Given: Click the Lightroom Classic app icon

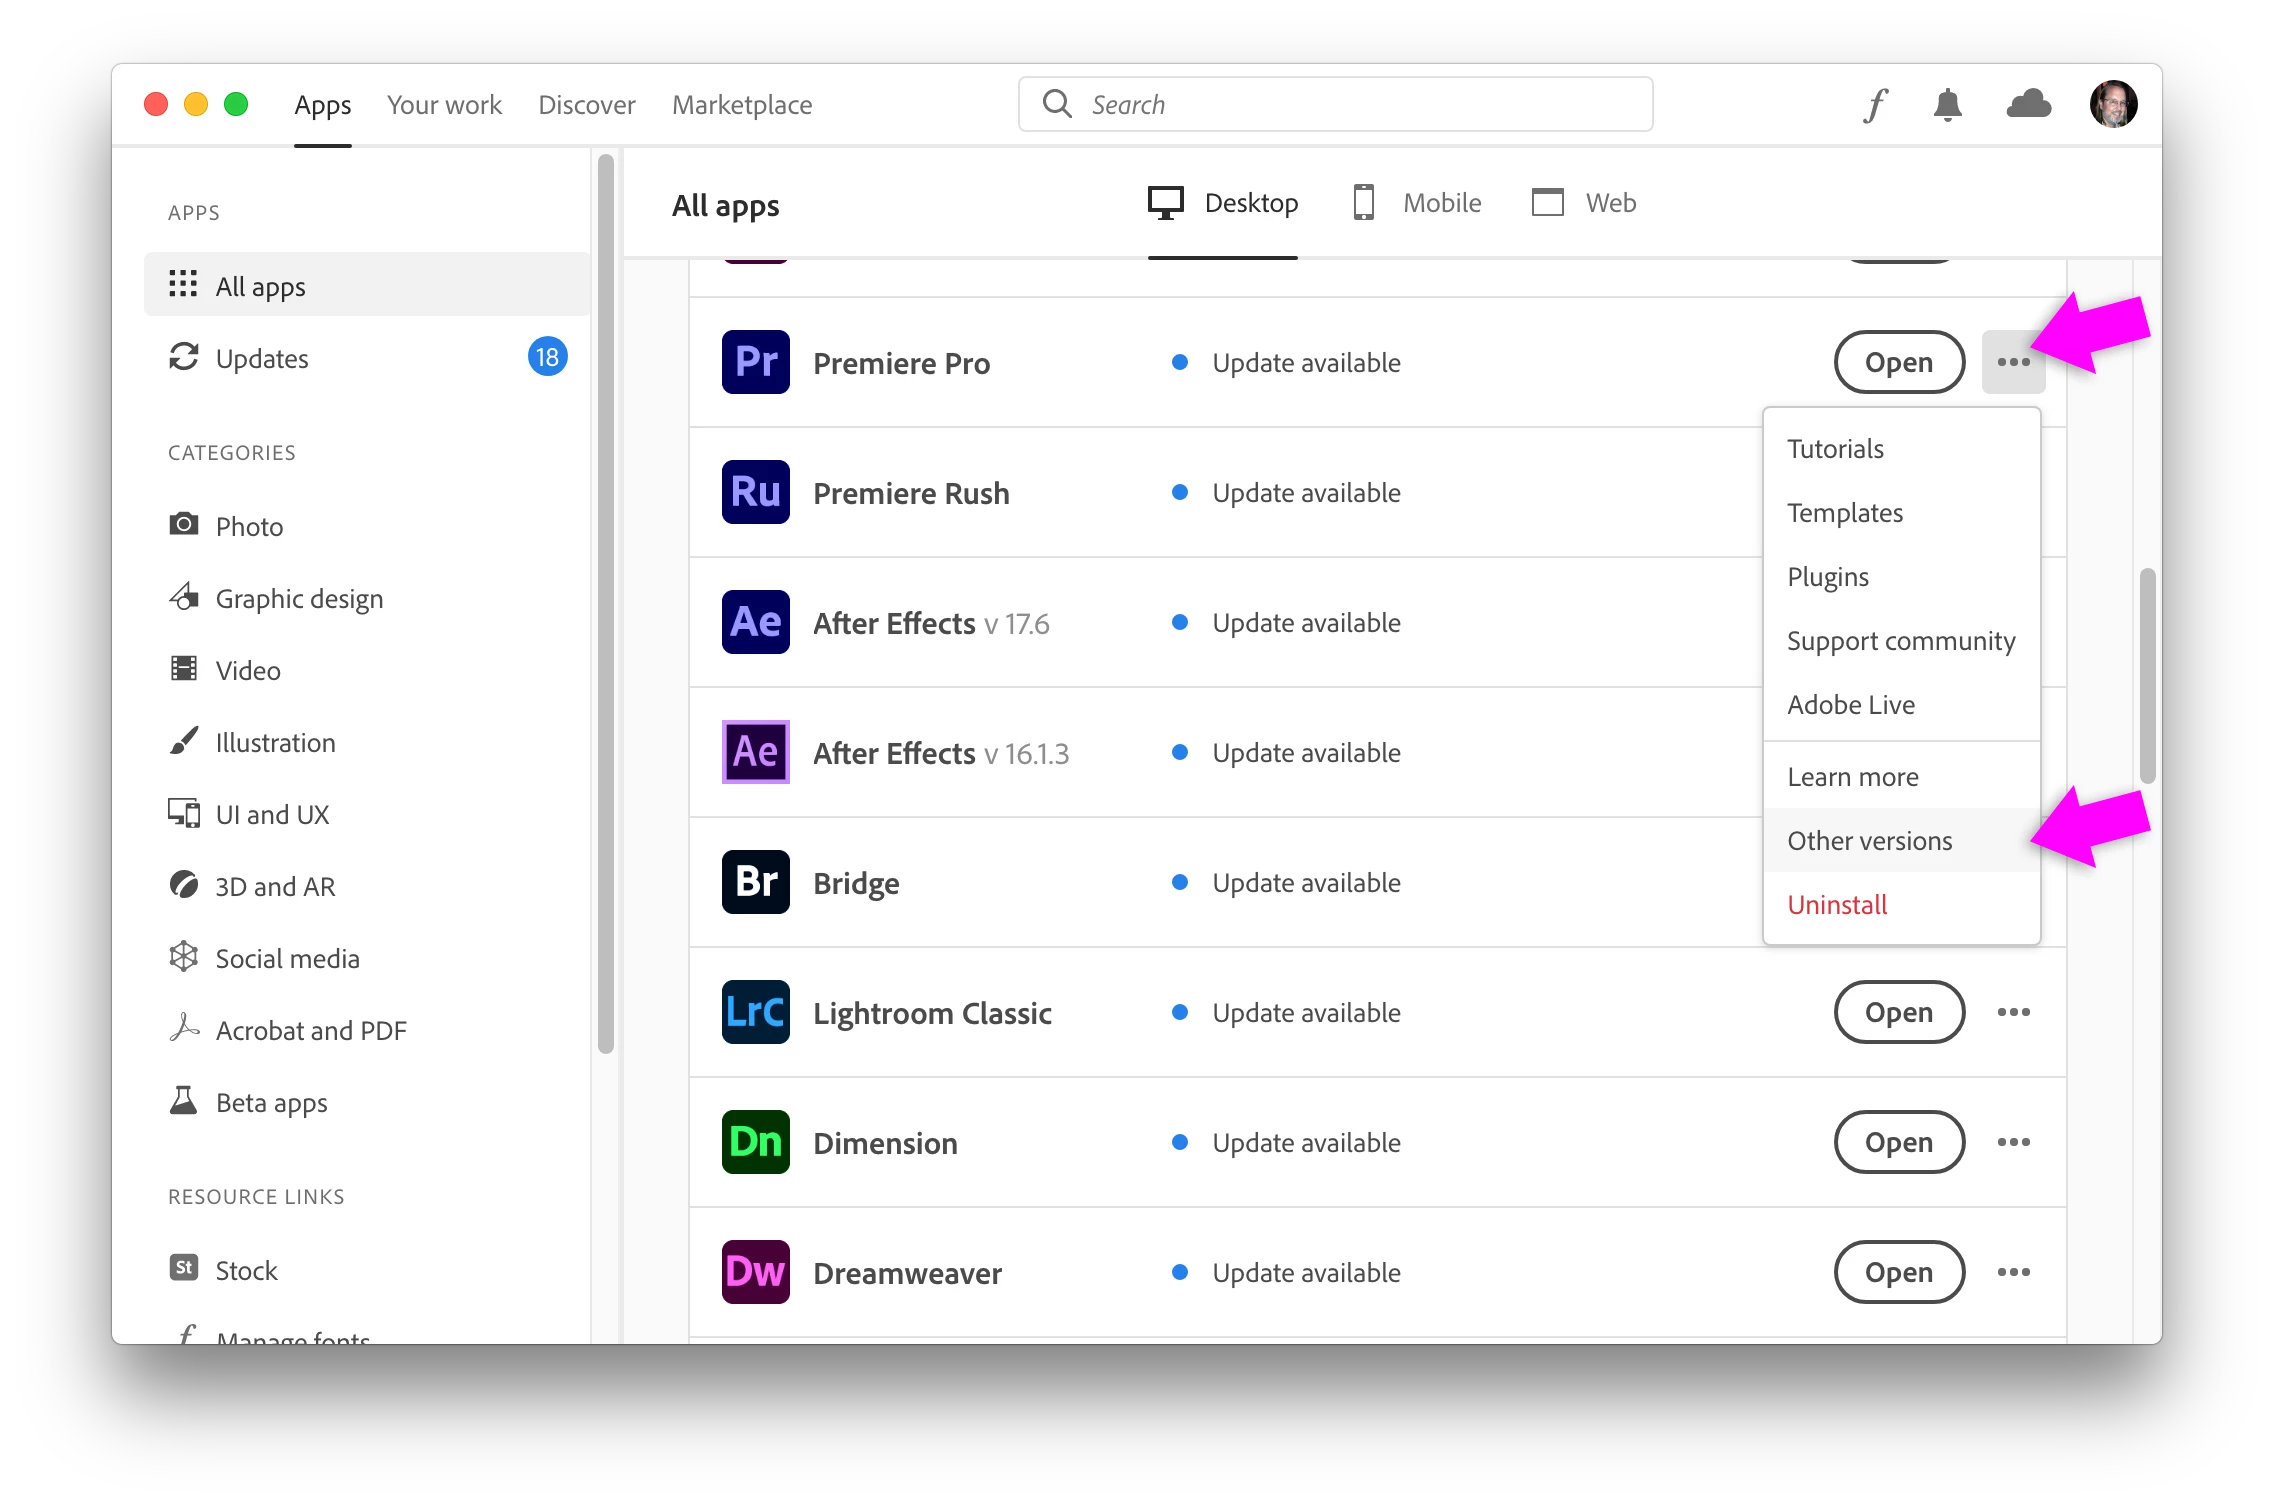Looking at the screenshot, I should 755,1012.
